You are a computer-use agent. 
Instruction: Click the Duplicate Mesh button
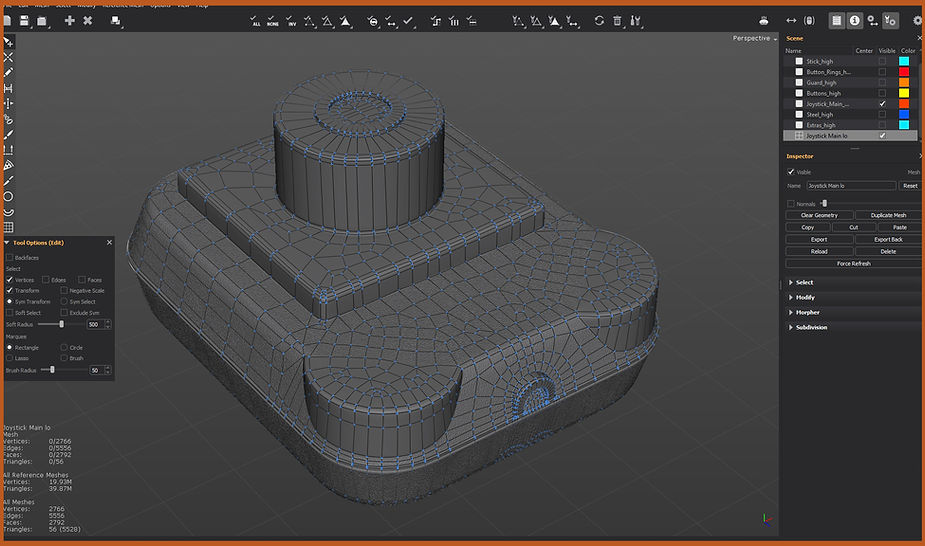pos(888,215)
